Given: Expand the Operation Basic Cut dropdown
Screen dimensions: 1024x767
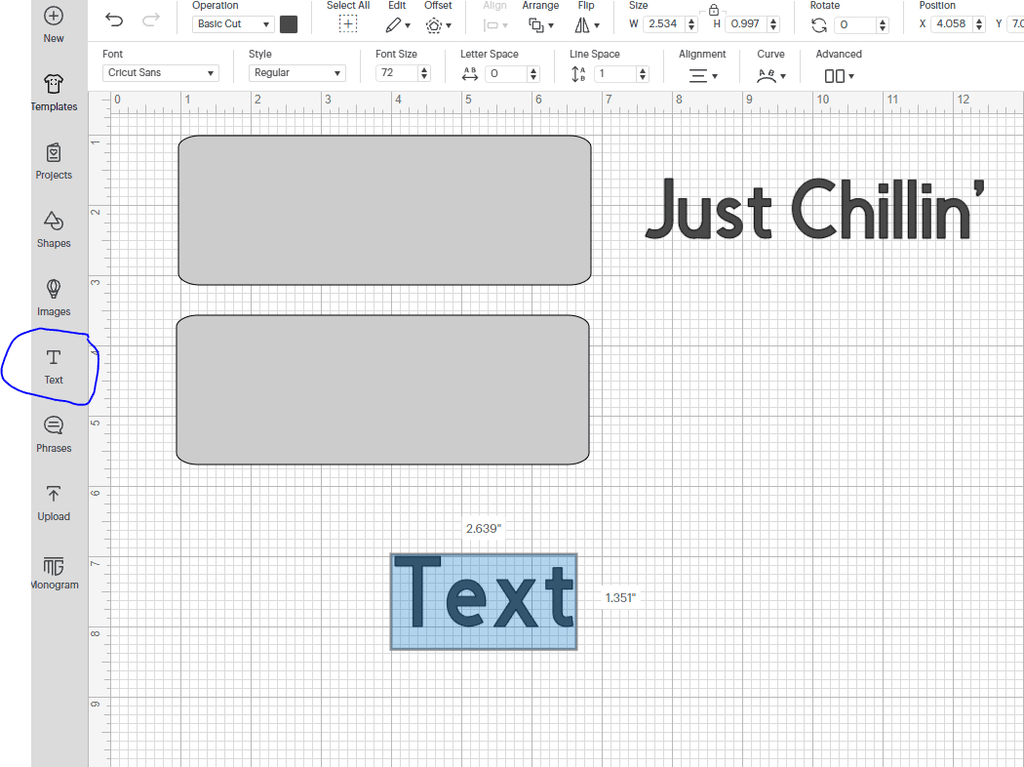Looking at the screenshot, I should click(233, 24).
